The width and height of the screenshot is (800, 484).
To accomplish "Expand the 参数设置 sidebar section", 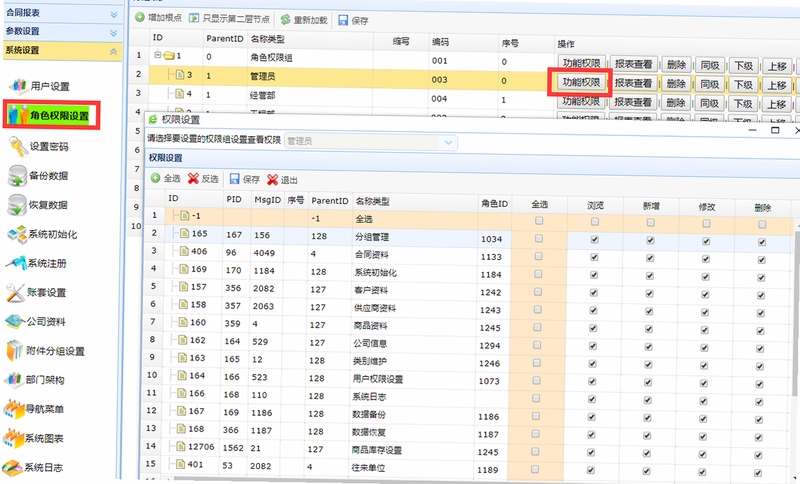I will (x=114, y=33).
